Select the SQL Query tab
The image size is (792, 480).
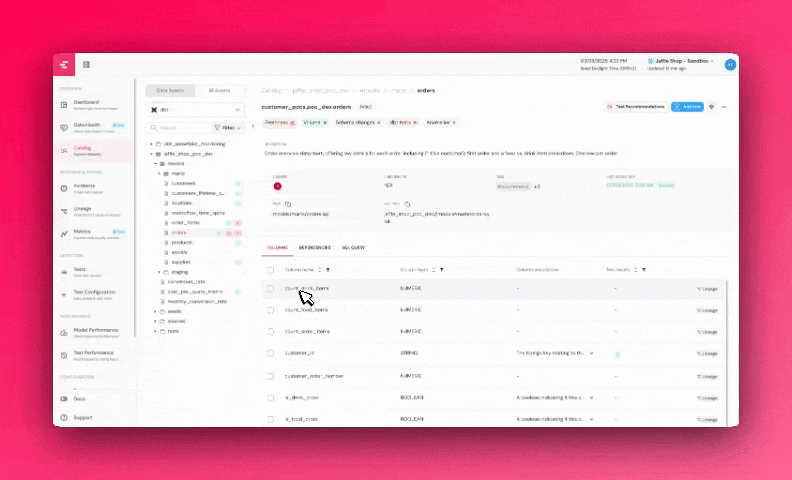click(353, 248)
